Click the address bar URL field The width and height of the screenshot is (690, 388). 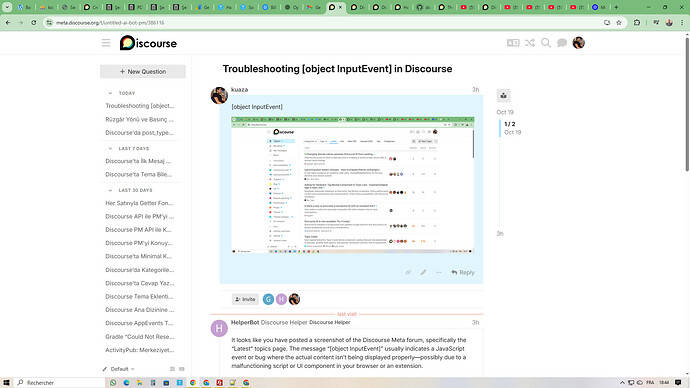point(326,22)
